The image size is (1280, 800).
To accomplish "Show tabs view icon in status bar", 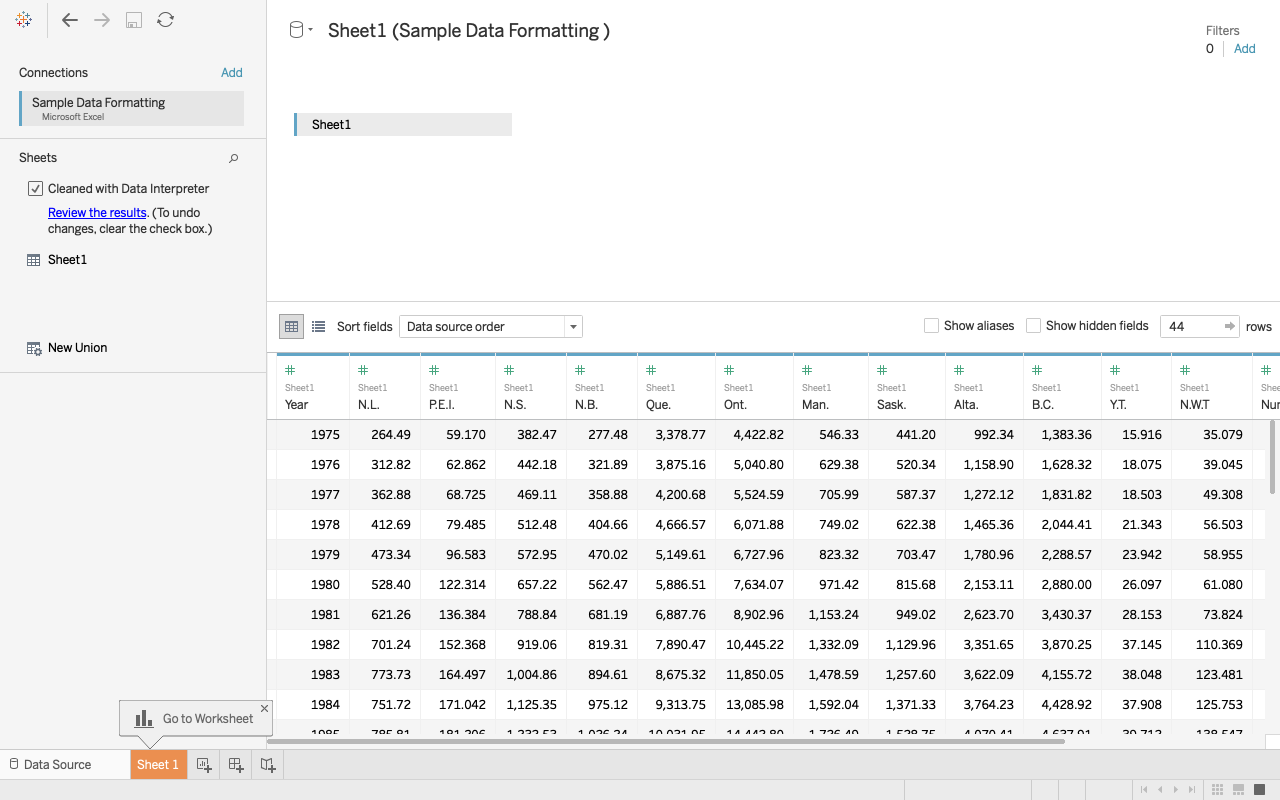I will (1259, 790).
